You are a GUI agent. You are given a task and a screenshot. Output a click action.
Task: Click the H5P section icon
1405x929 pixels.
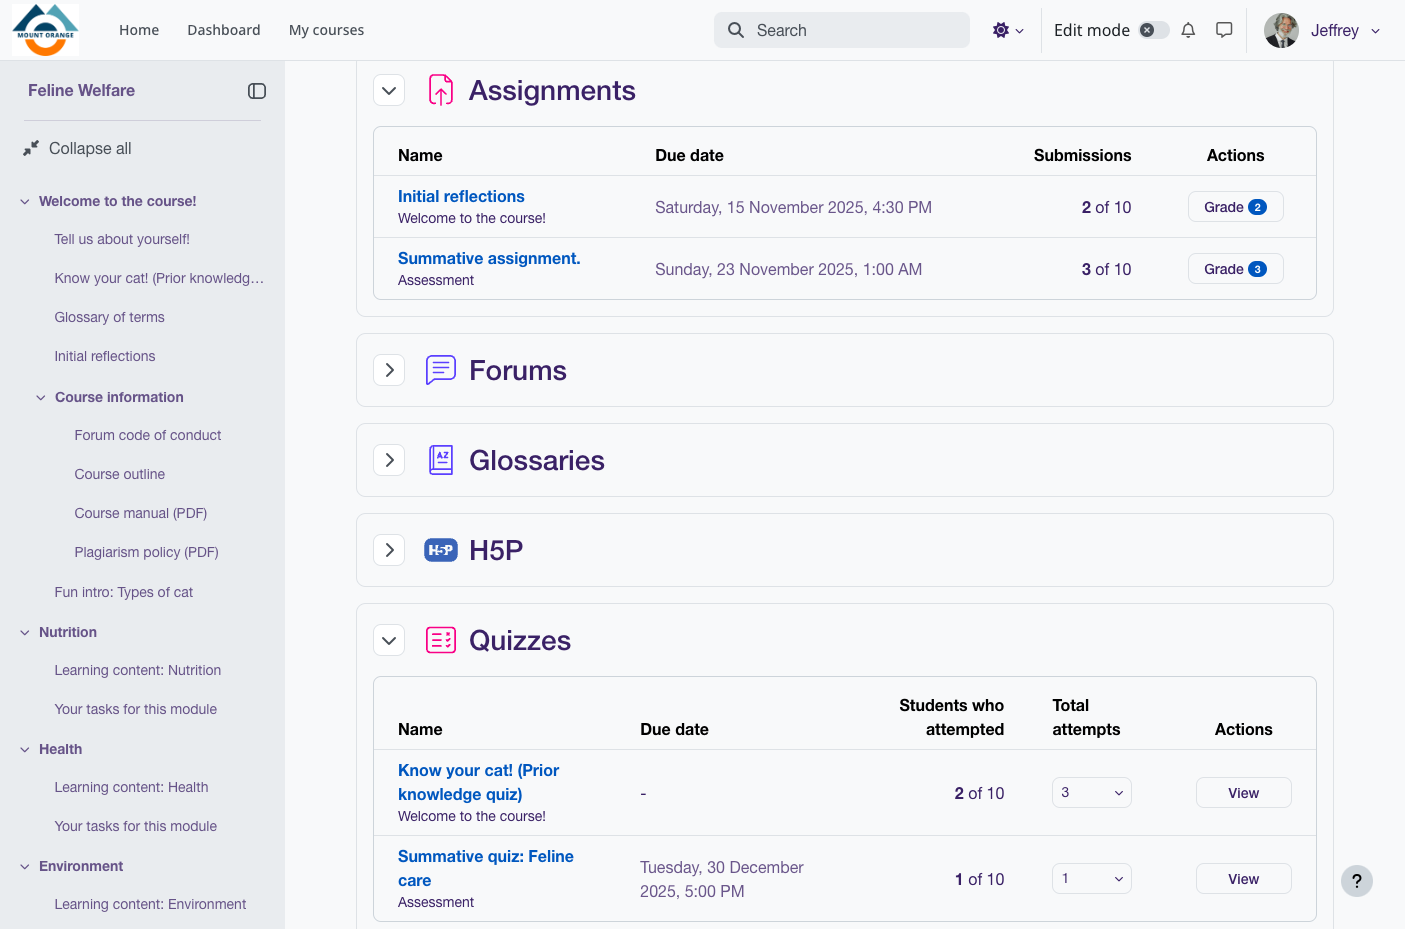point(441,550)
